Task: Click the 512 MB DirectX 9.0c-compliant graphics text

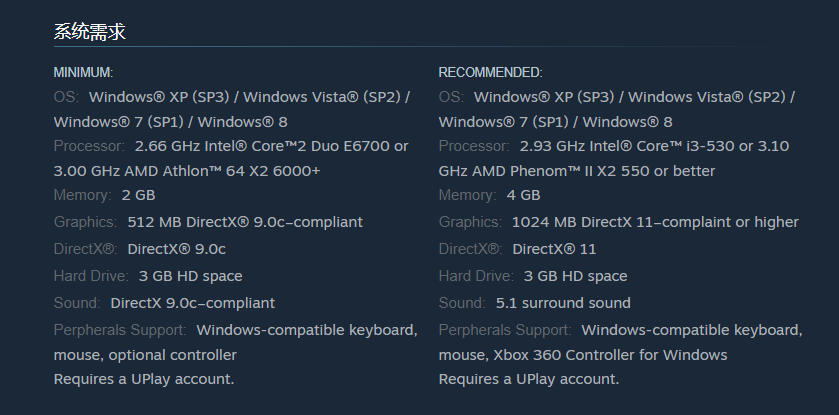Action: (245, 222)
